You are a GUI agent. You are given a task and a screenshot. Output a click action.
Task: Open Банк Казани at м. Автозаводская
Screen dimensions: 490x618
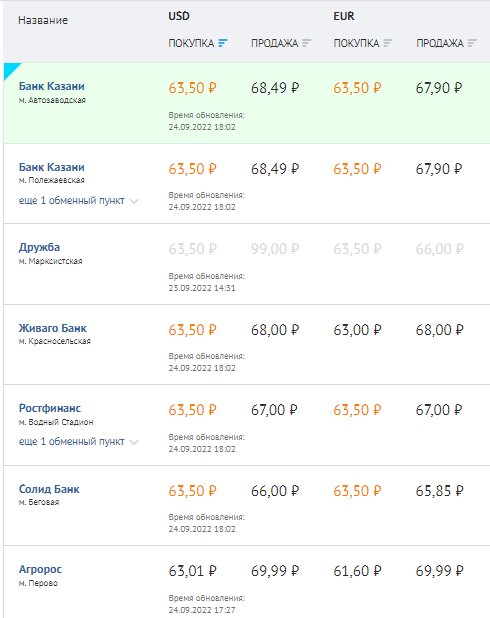[x=52, y=86]
